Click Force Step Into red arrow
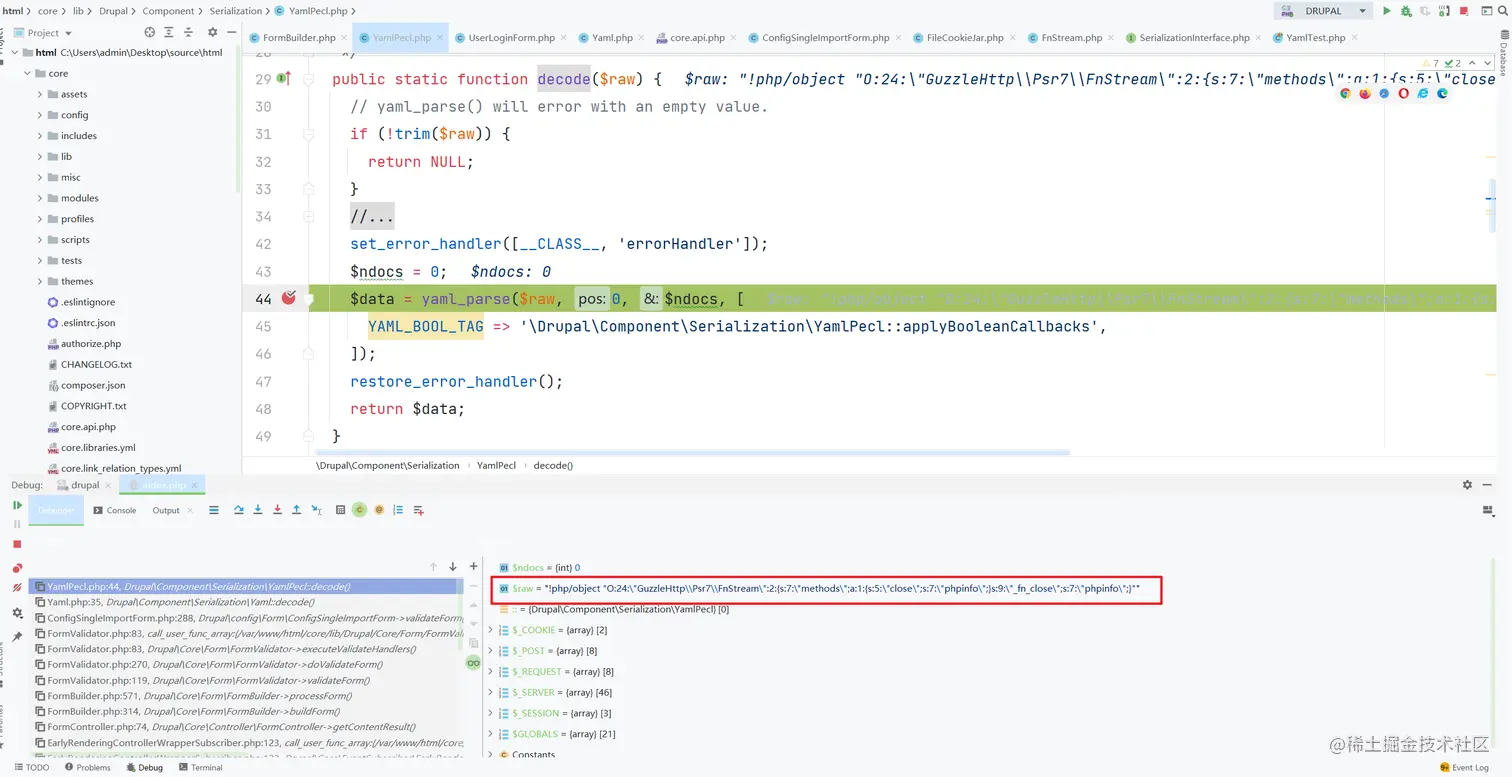1512x777 pixels. tap(277, 510)
